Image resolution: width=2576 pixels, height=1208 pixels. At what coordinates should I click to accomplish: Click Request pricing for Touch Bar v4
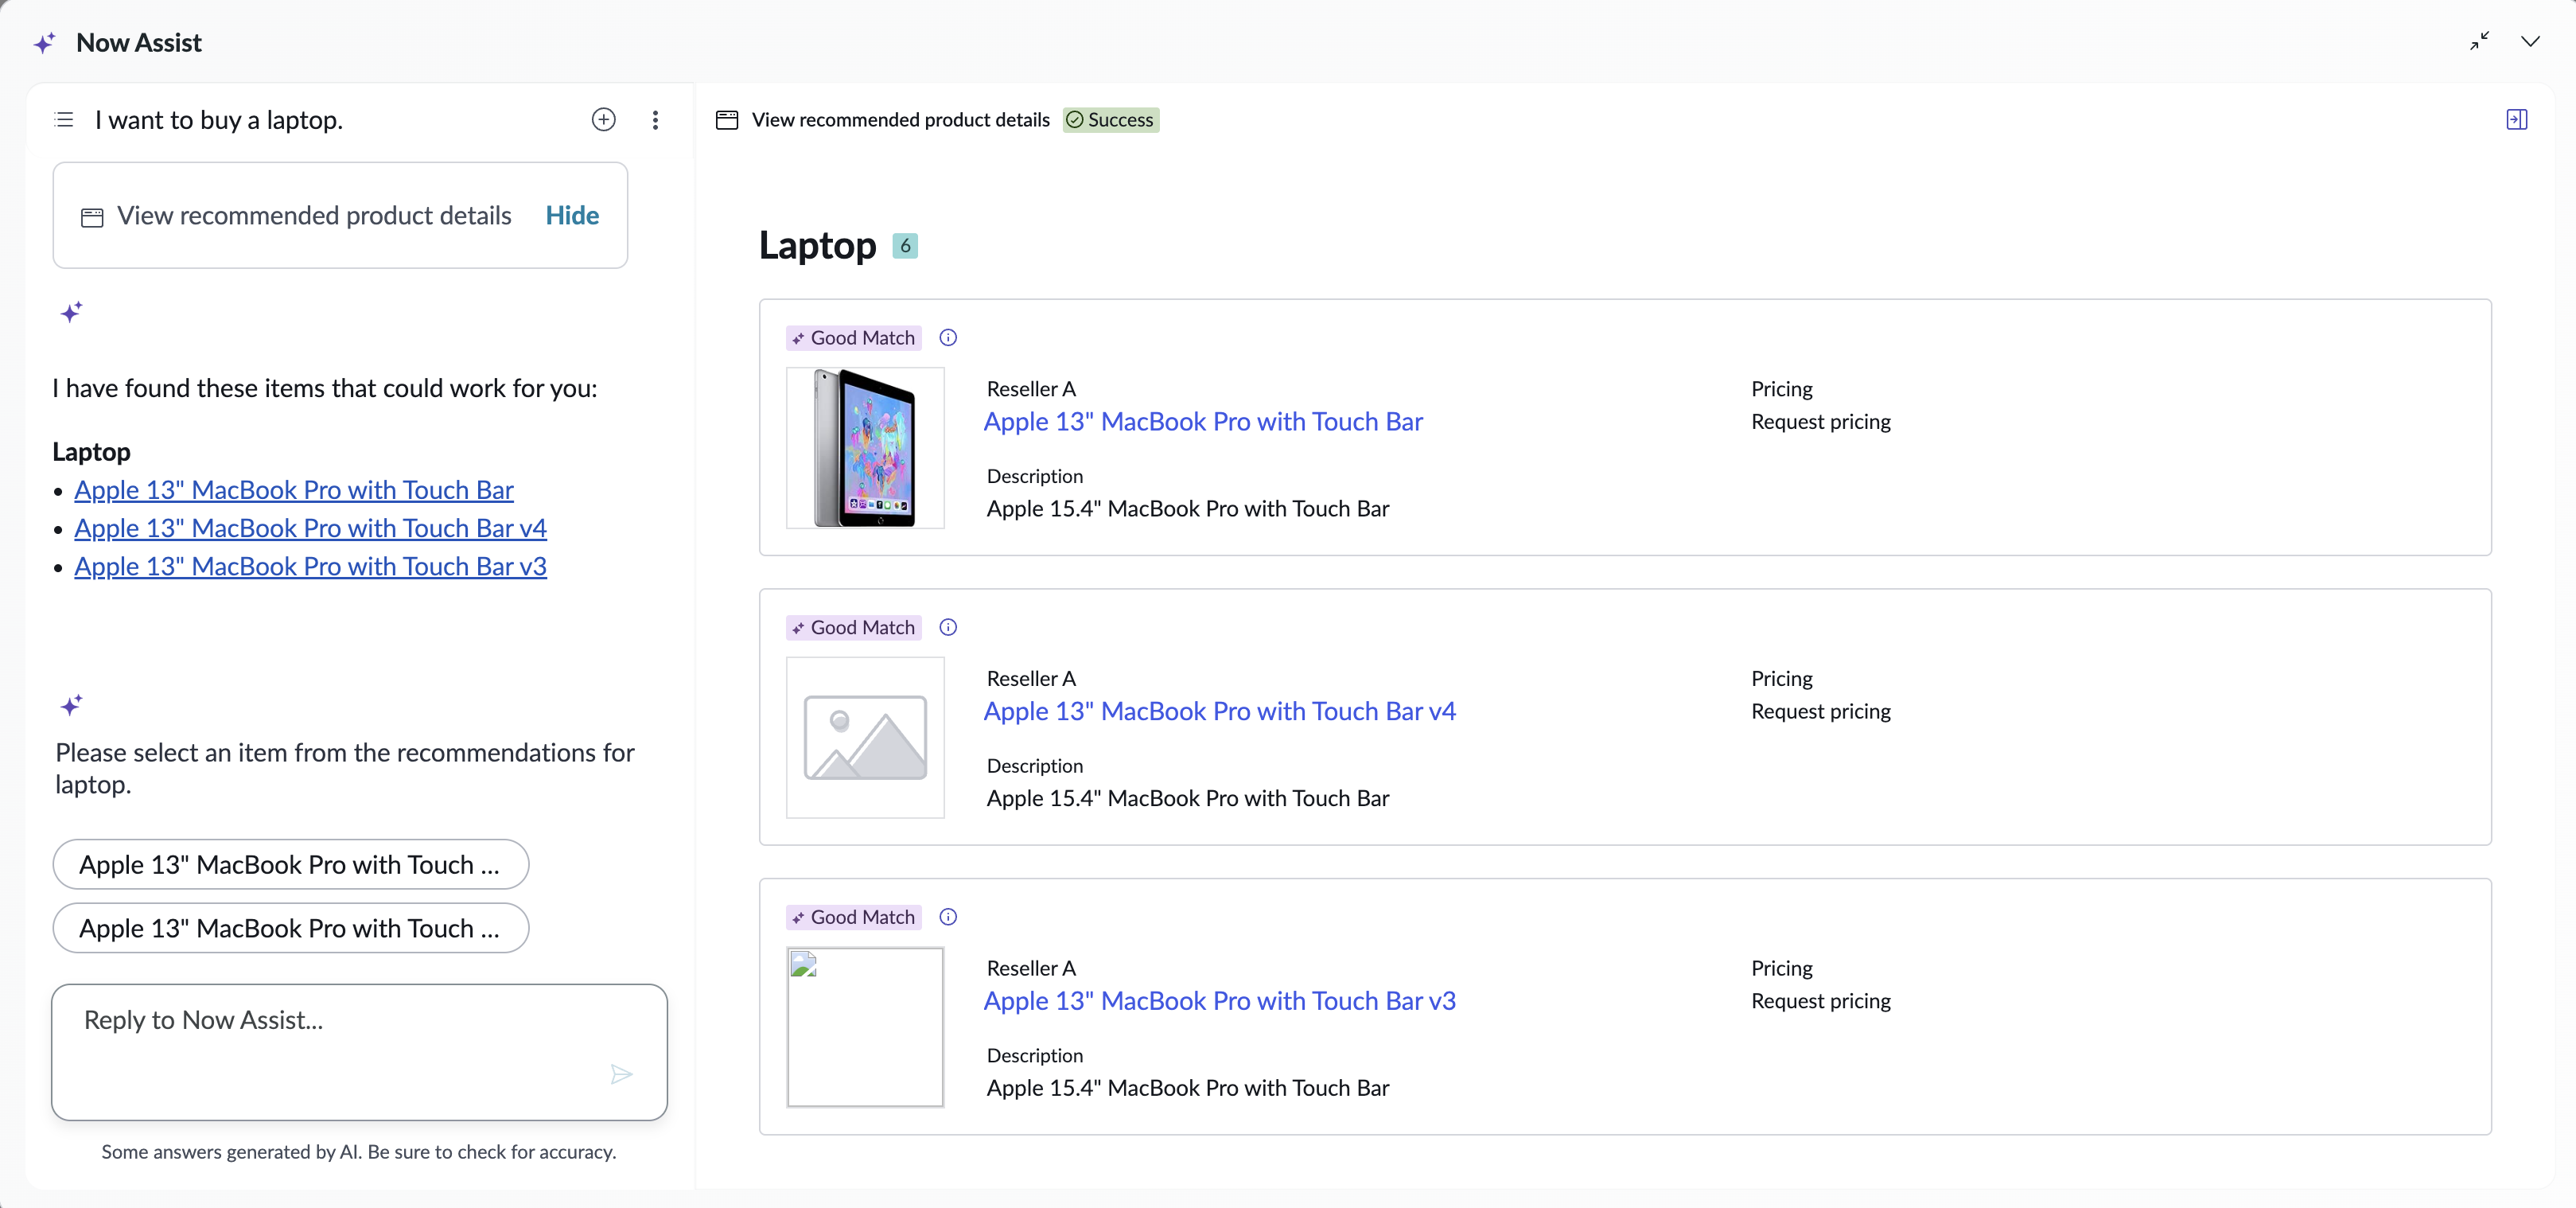[x=1821, y=712]
